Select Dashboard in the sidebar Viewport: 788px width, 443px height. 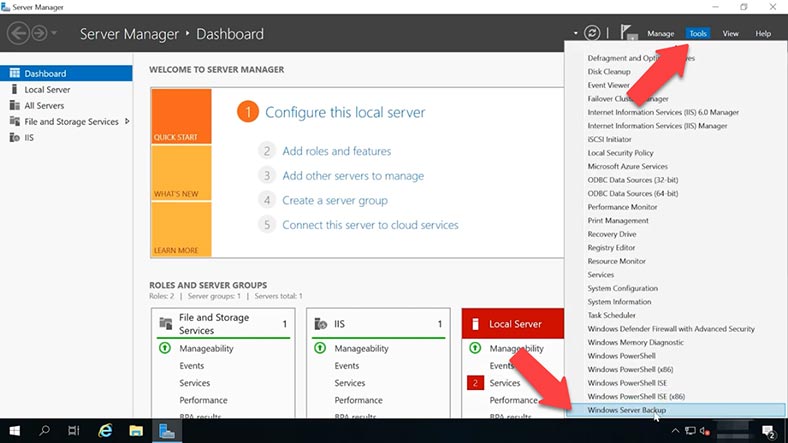[x=66, y=73]
